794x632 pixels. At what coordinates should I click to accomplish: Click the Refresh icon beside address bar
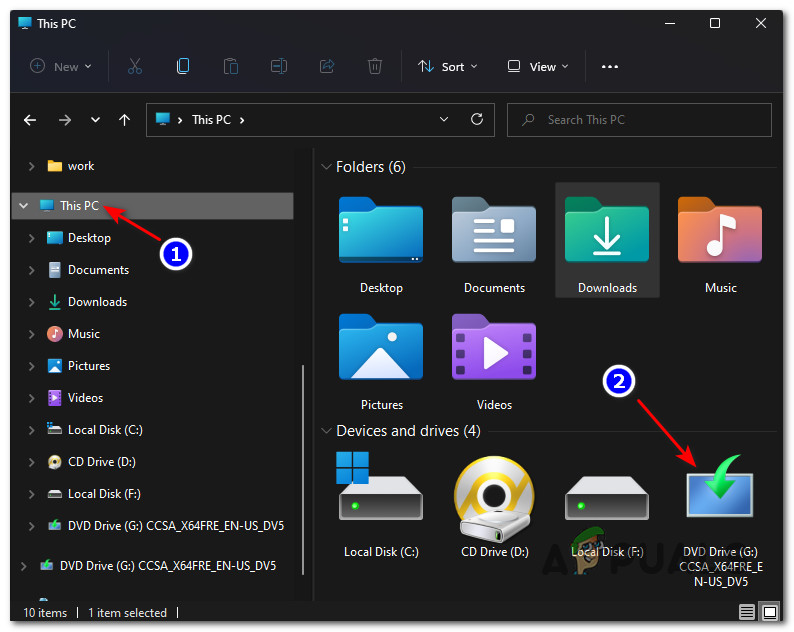pos(477,120)
